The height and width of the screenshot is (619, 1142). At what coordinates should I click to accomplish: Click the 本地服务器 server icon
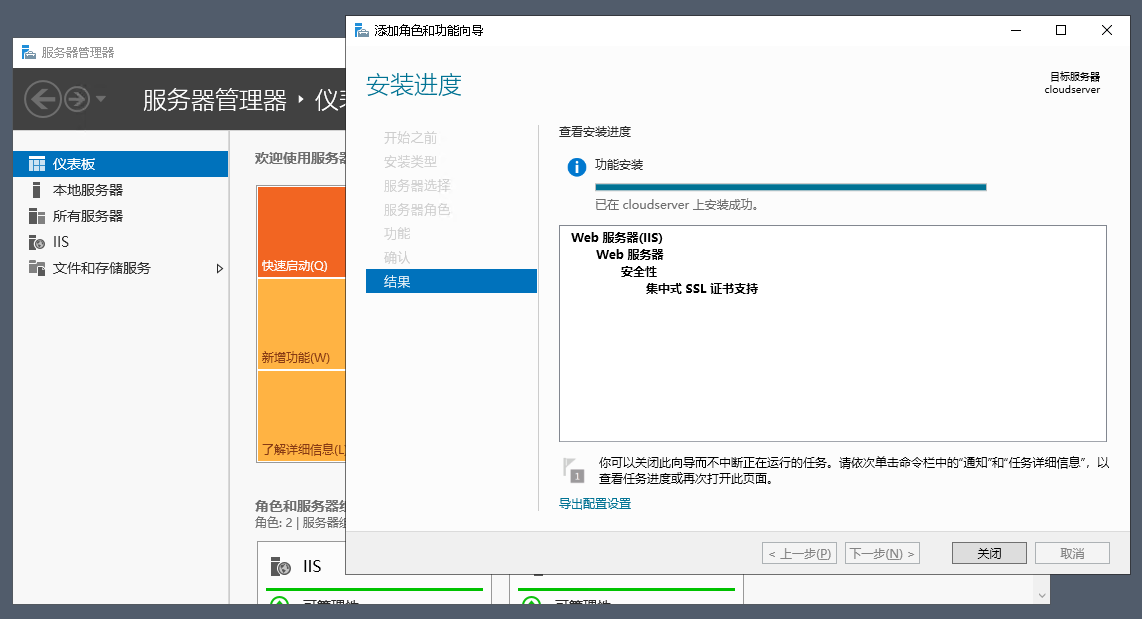pos(36,190)
